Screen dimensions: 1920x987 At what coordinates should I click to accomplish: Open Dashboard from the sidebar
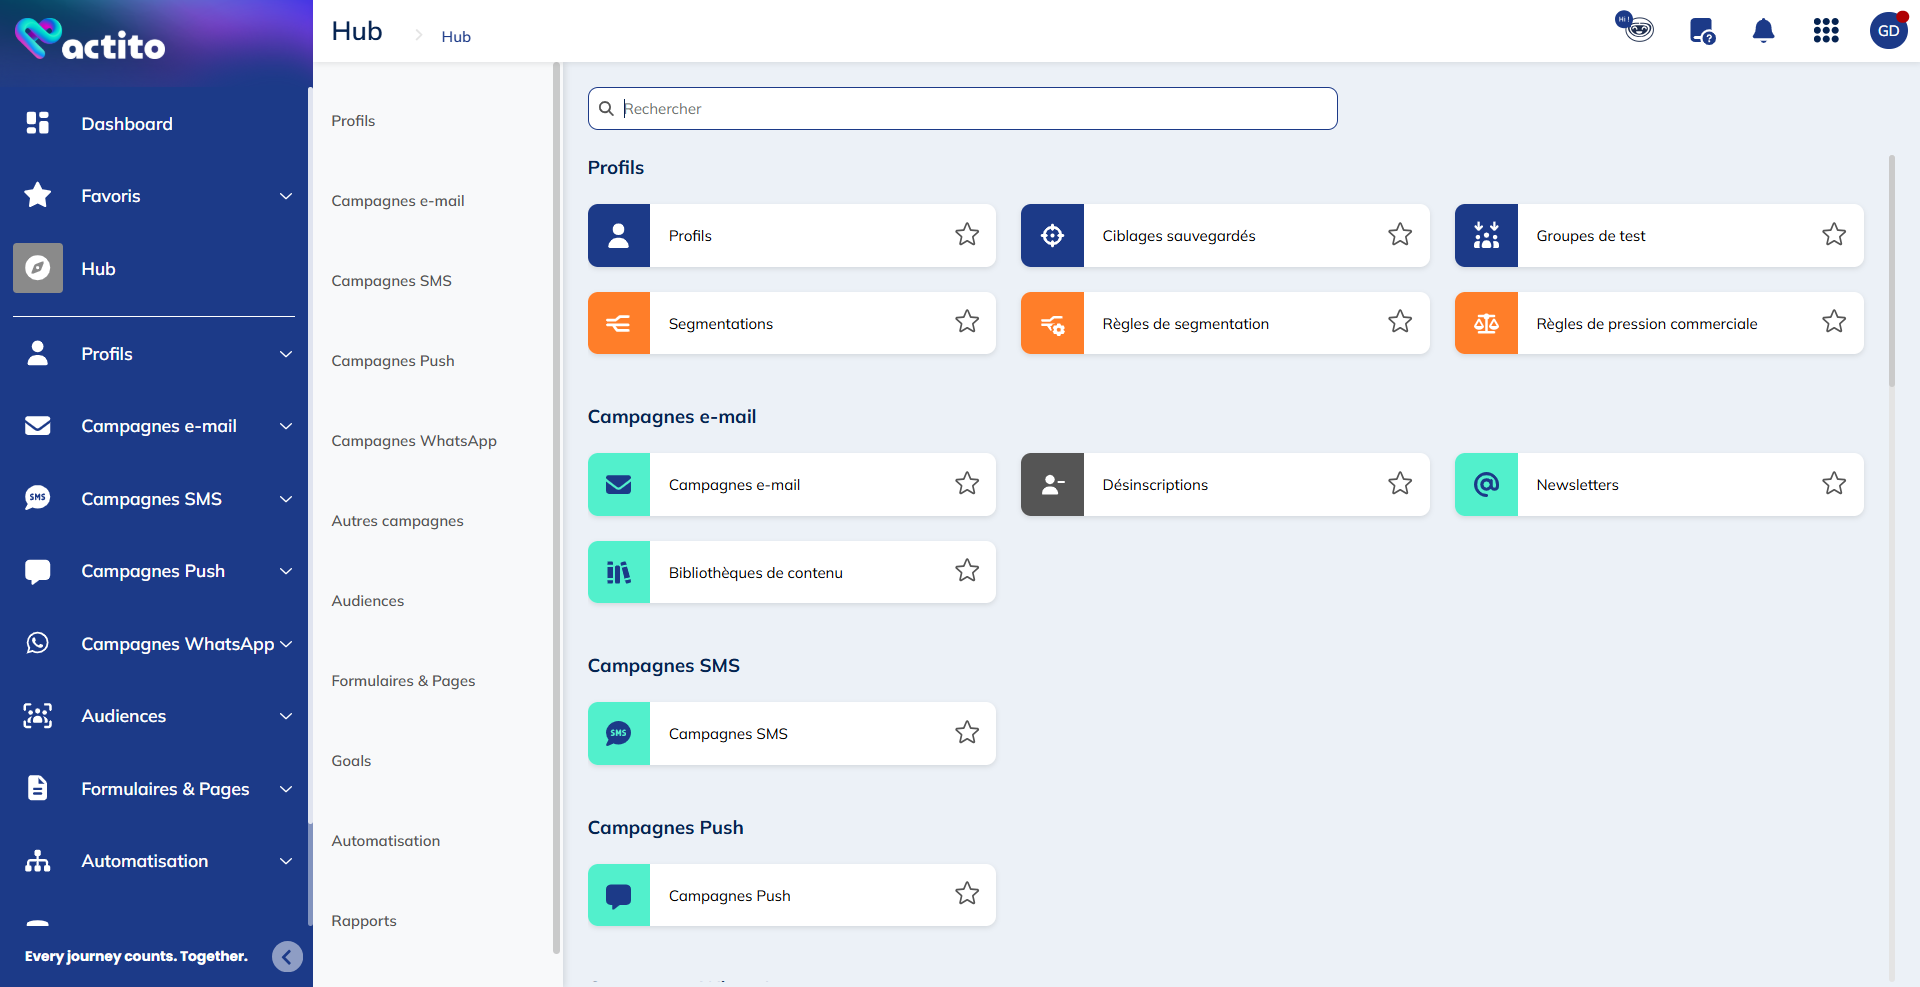click(x=126, y=124)
